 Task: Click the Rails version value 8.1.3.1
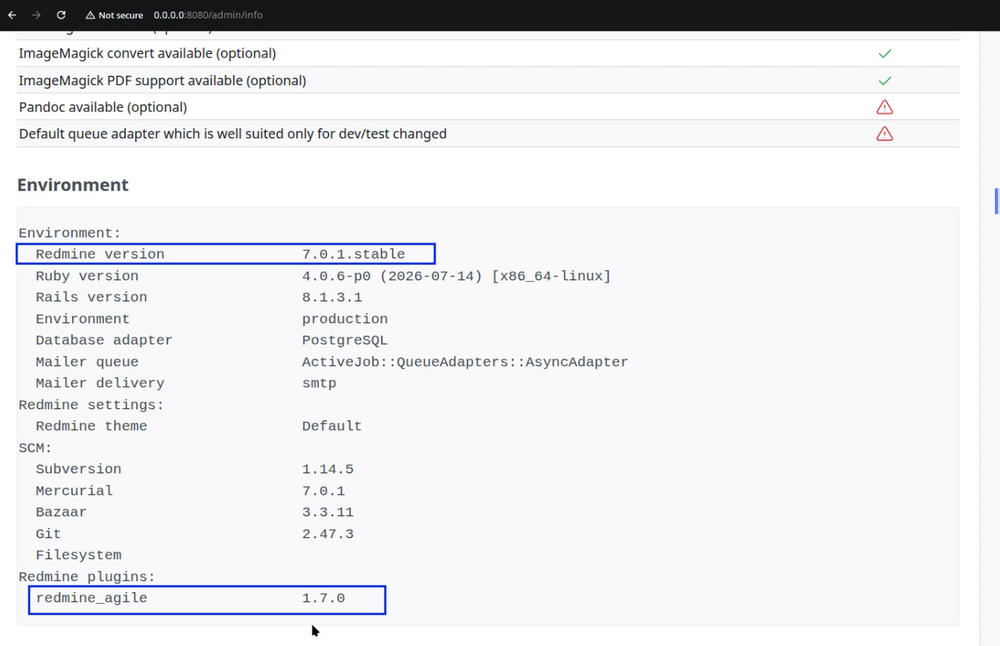332,297
